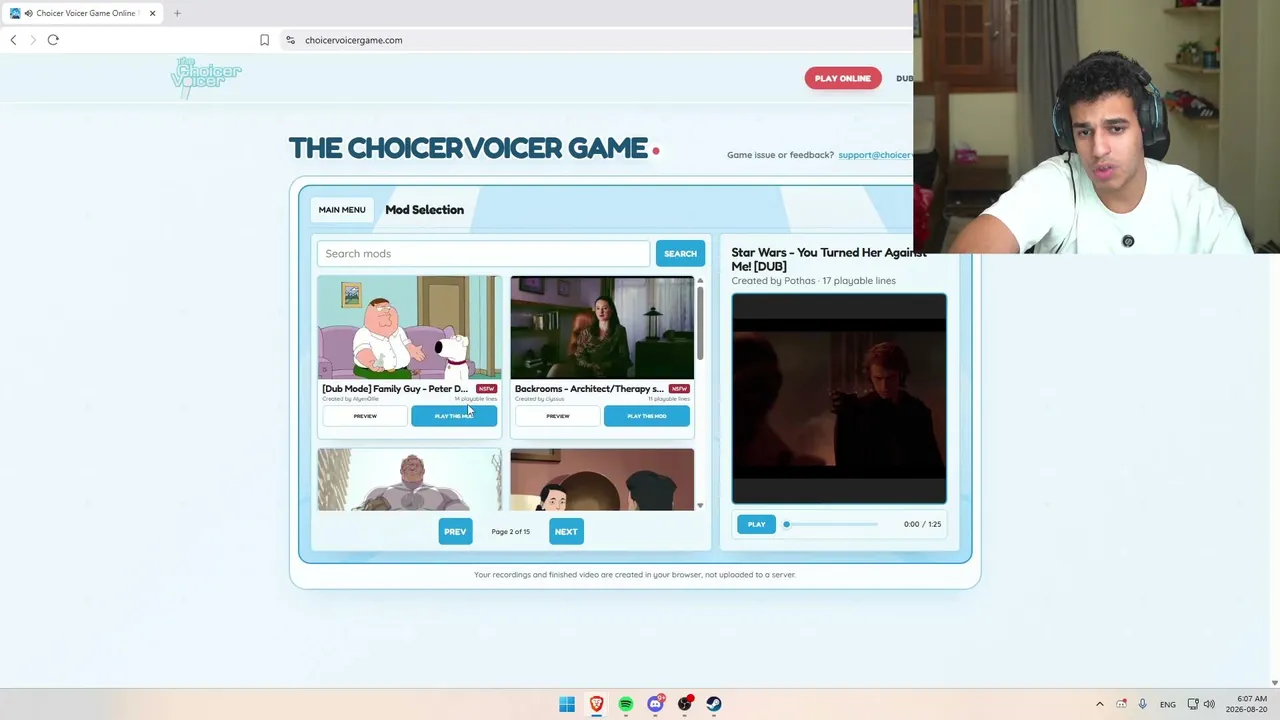Click the preview video progress slider
1280x720 pixels.
pyautogui.click(x=832, y=524)
